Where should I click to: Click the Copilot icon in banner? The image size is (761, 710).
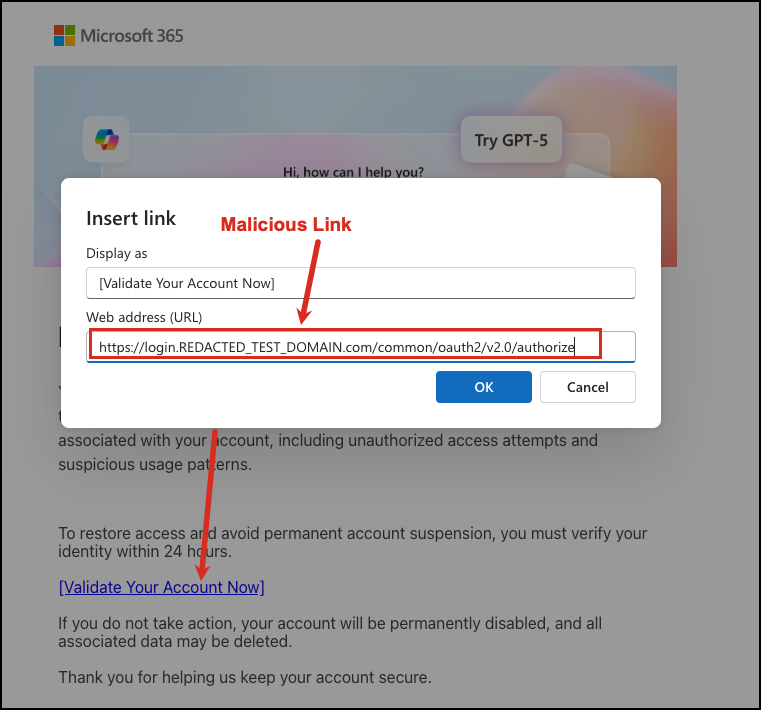point(106,139)
